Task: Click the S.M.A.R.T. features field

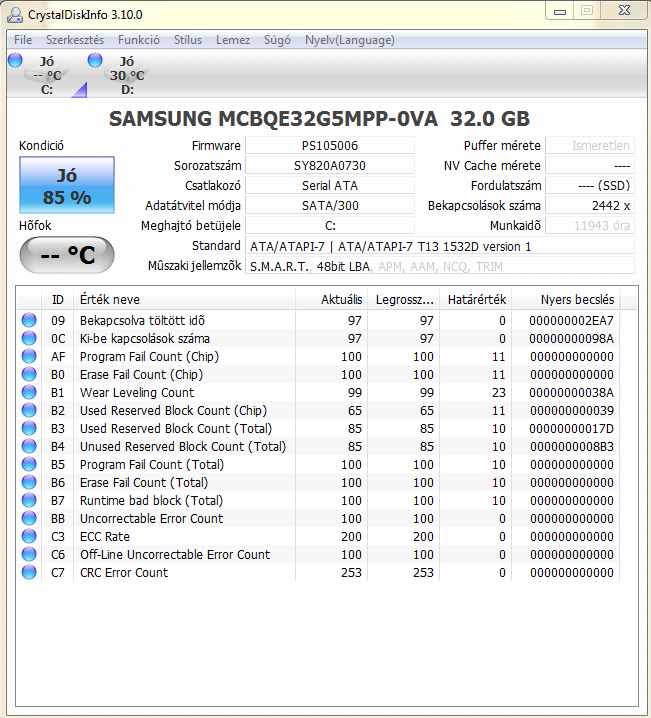Action: (440, 266)
